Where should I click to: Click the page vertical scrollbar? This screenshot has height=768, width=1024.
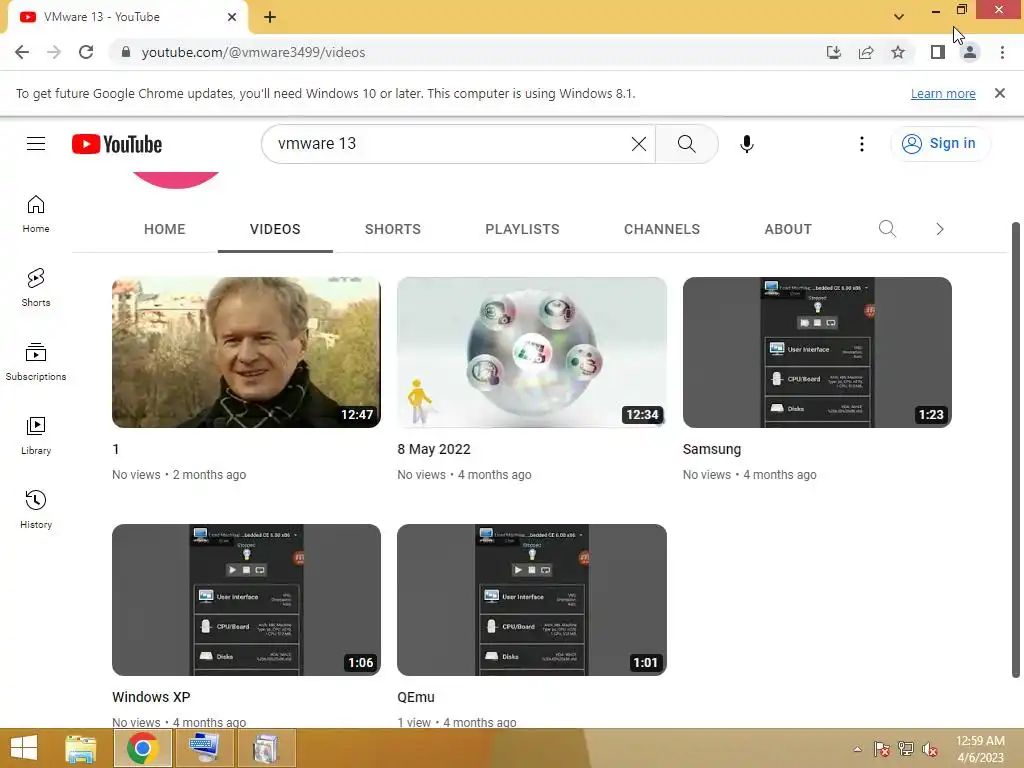click(x=1016, y=451)
